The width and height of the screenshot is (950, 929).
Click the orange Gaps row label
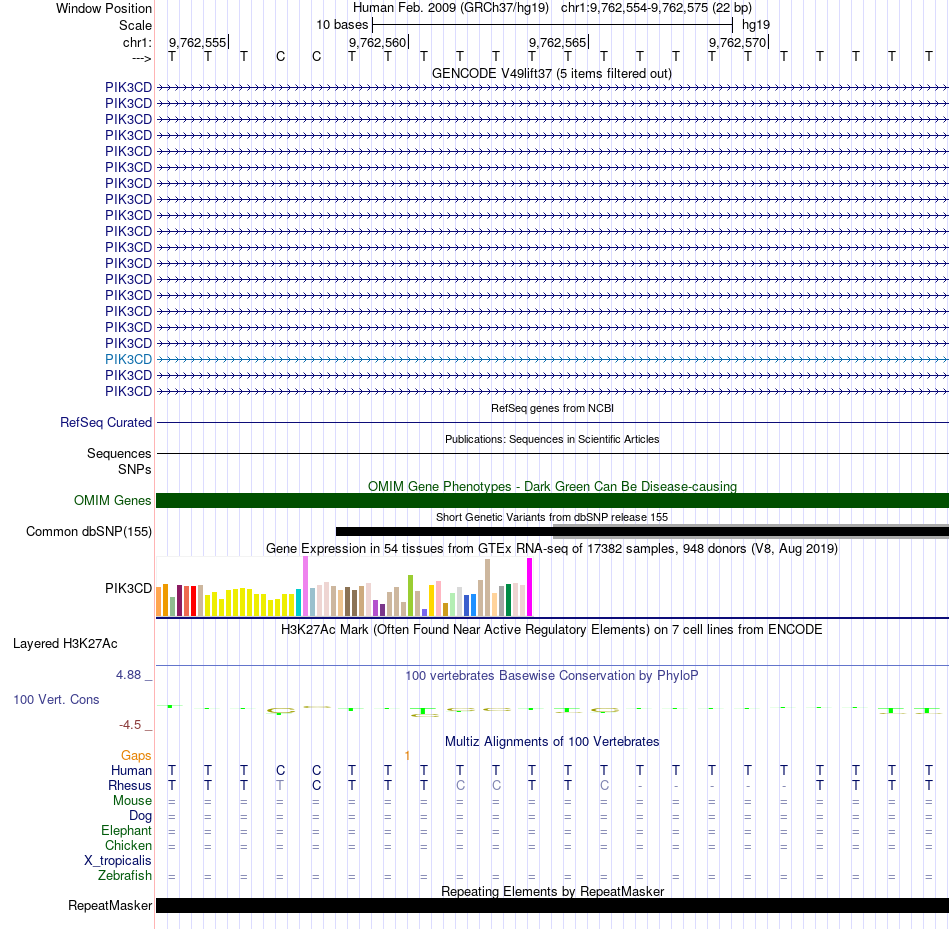(136, 755)
